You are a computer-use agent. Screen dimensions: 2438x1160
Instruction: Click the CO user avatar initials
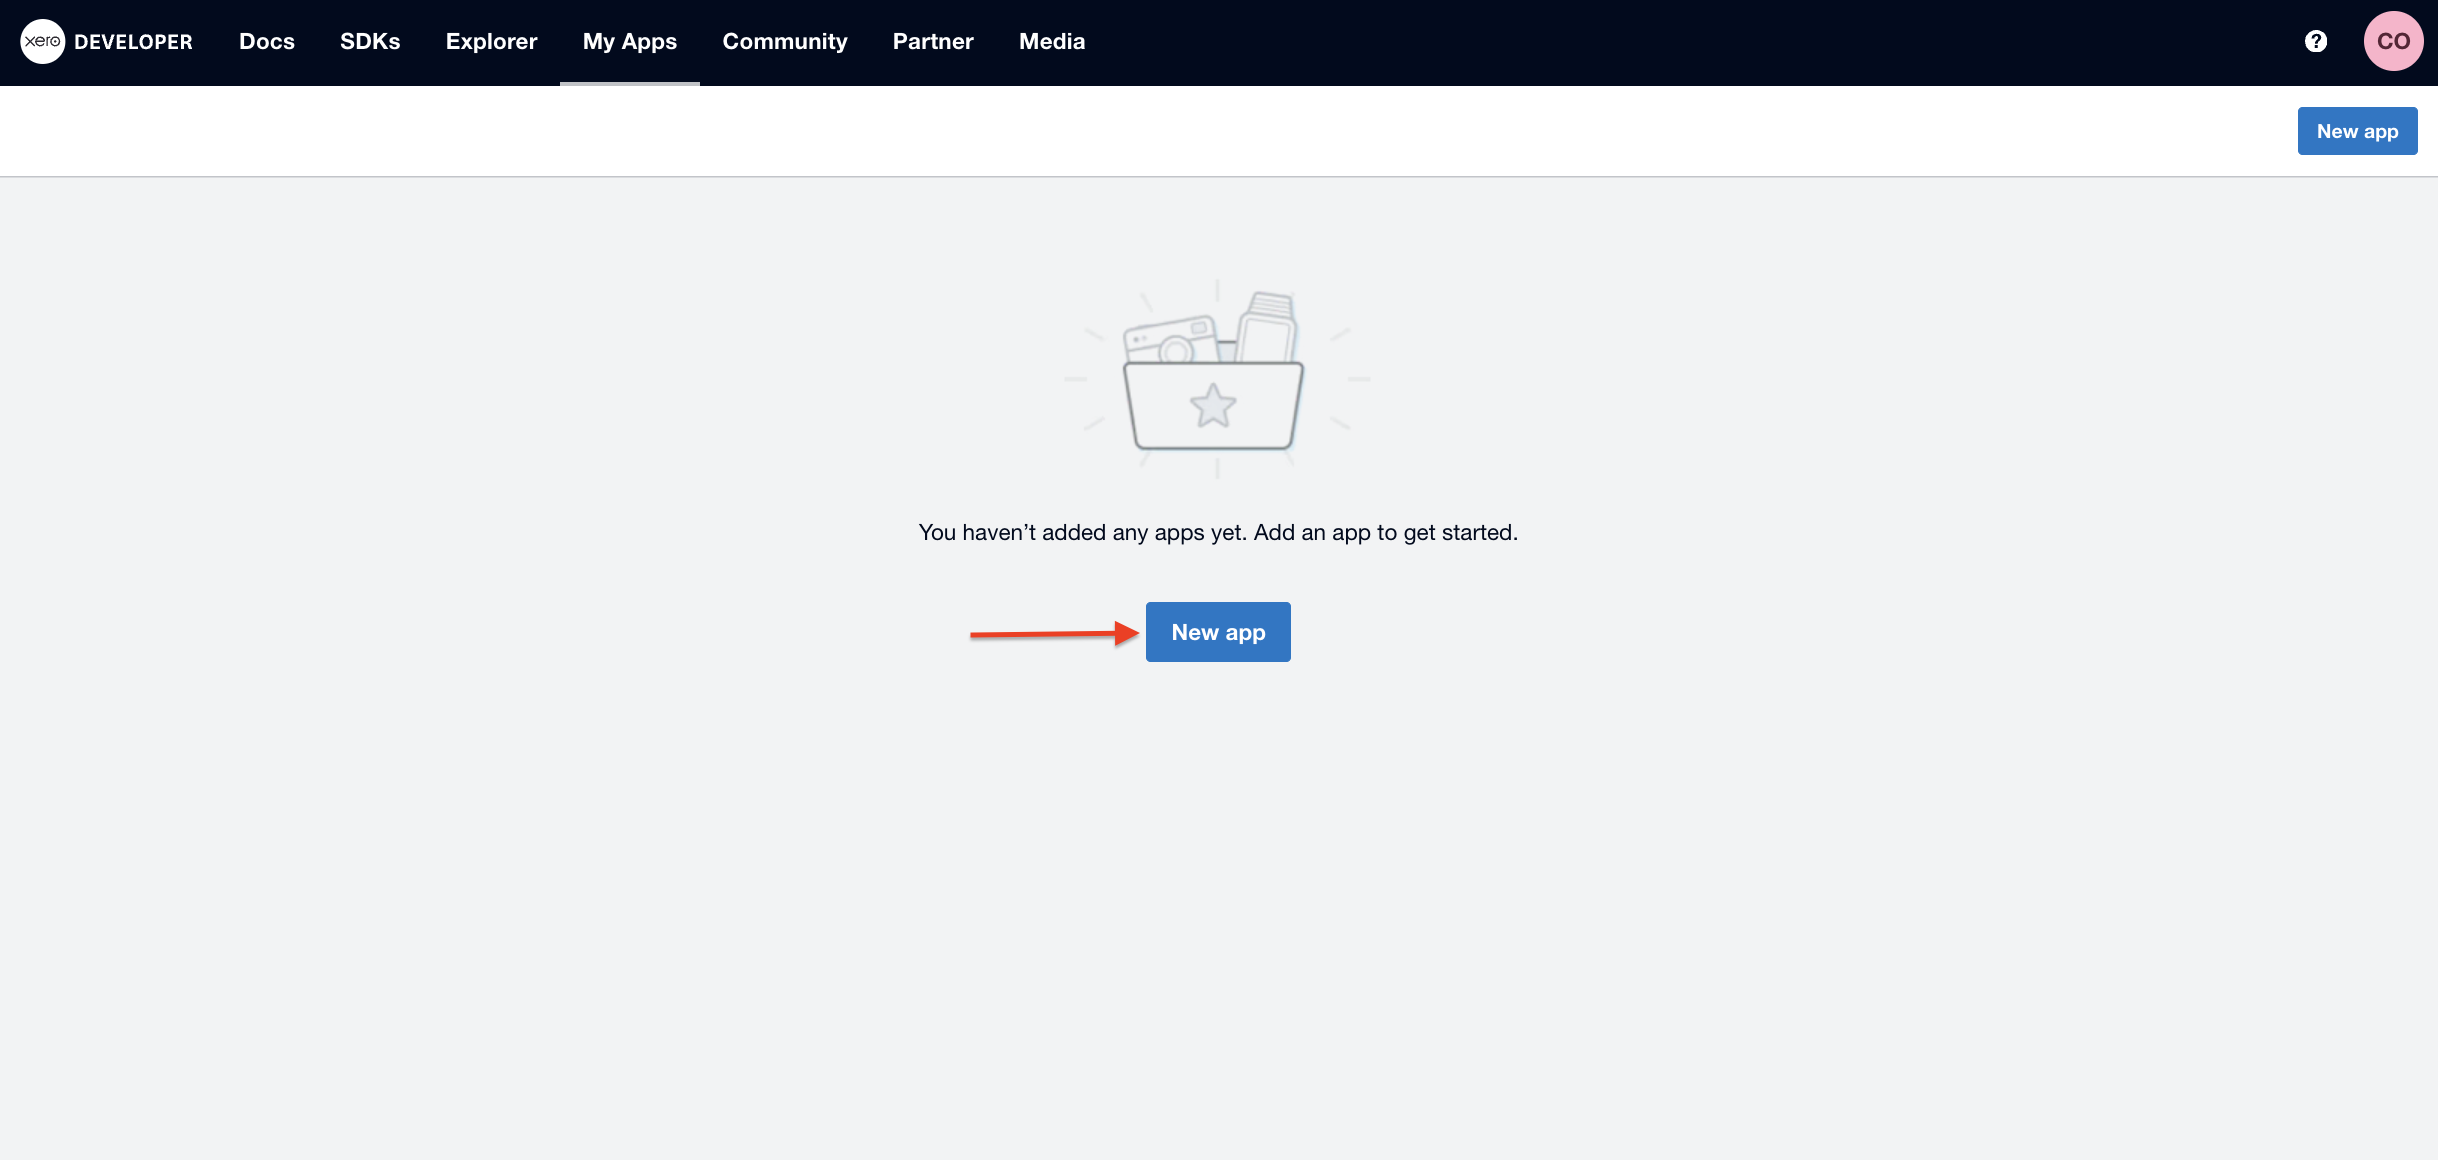coord(2390,40)
